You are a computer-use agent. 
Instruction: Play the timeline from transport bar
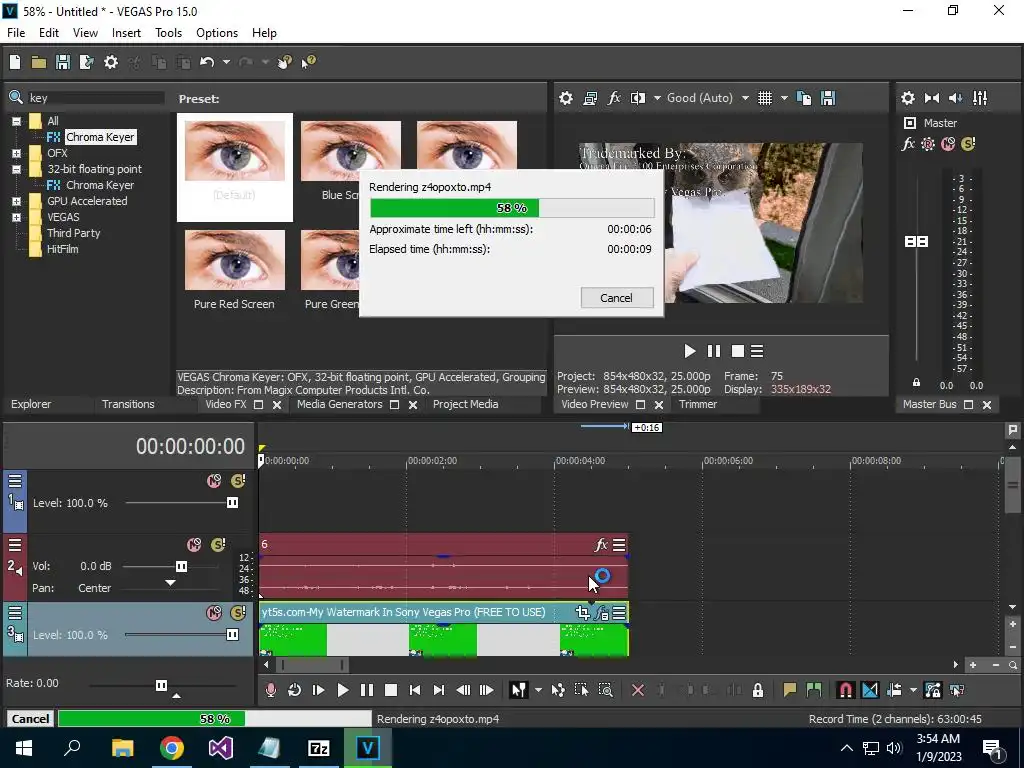(342, 690)
